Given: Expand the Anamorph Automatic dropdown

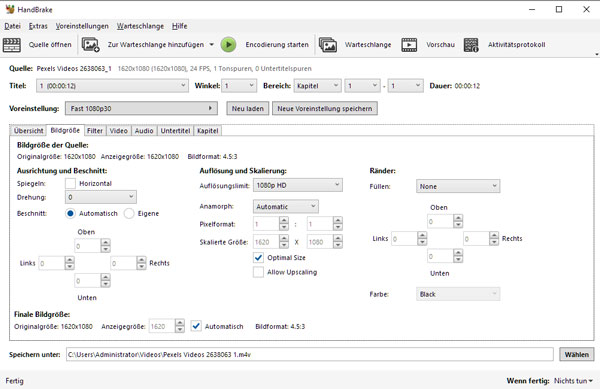Looking at the screenshot, I should [285, 207].
